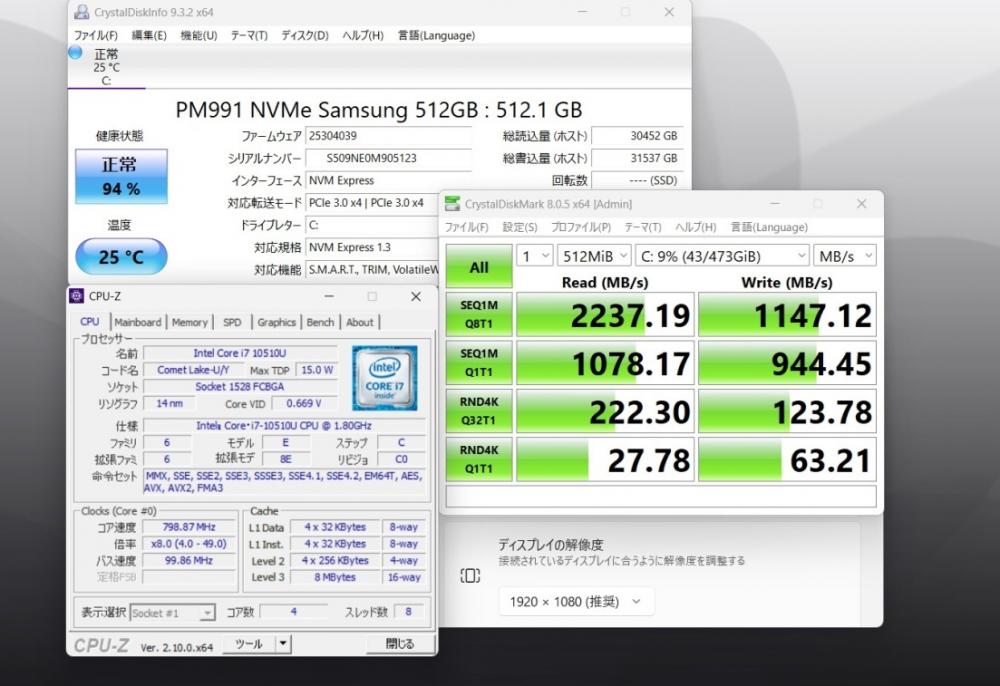
Task: Run all benchmarks with the All button
Action: tap(479, 266)
